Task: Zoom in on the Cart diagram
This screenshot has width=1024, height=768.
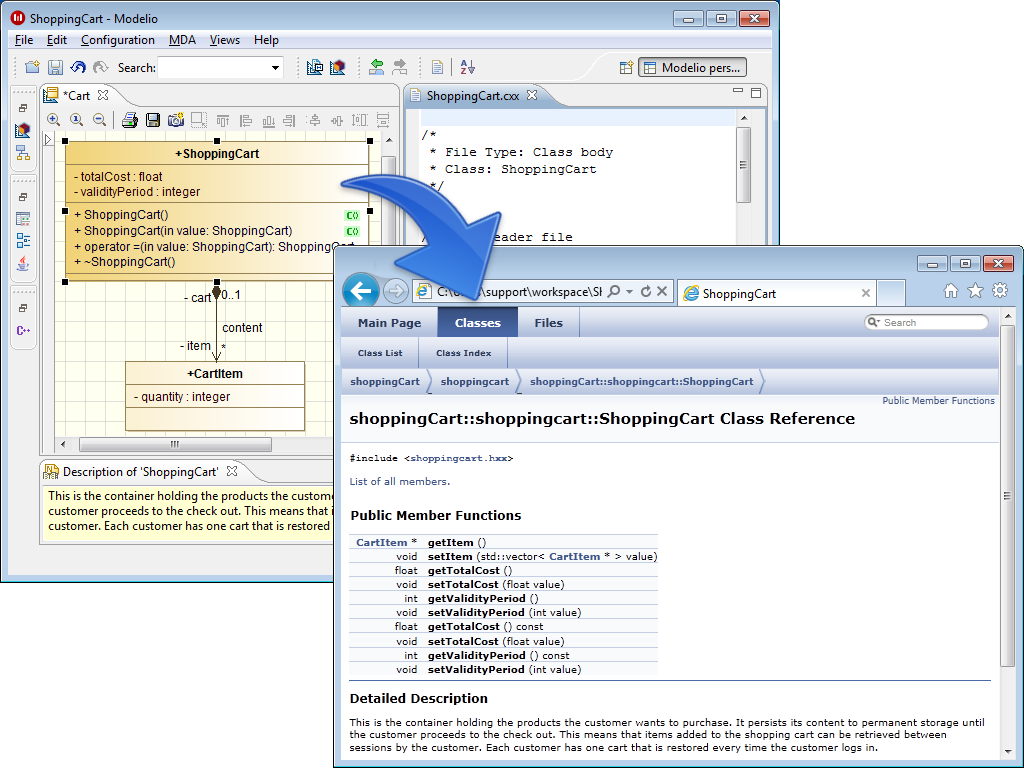Action: [x=54, y=120]
